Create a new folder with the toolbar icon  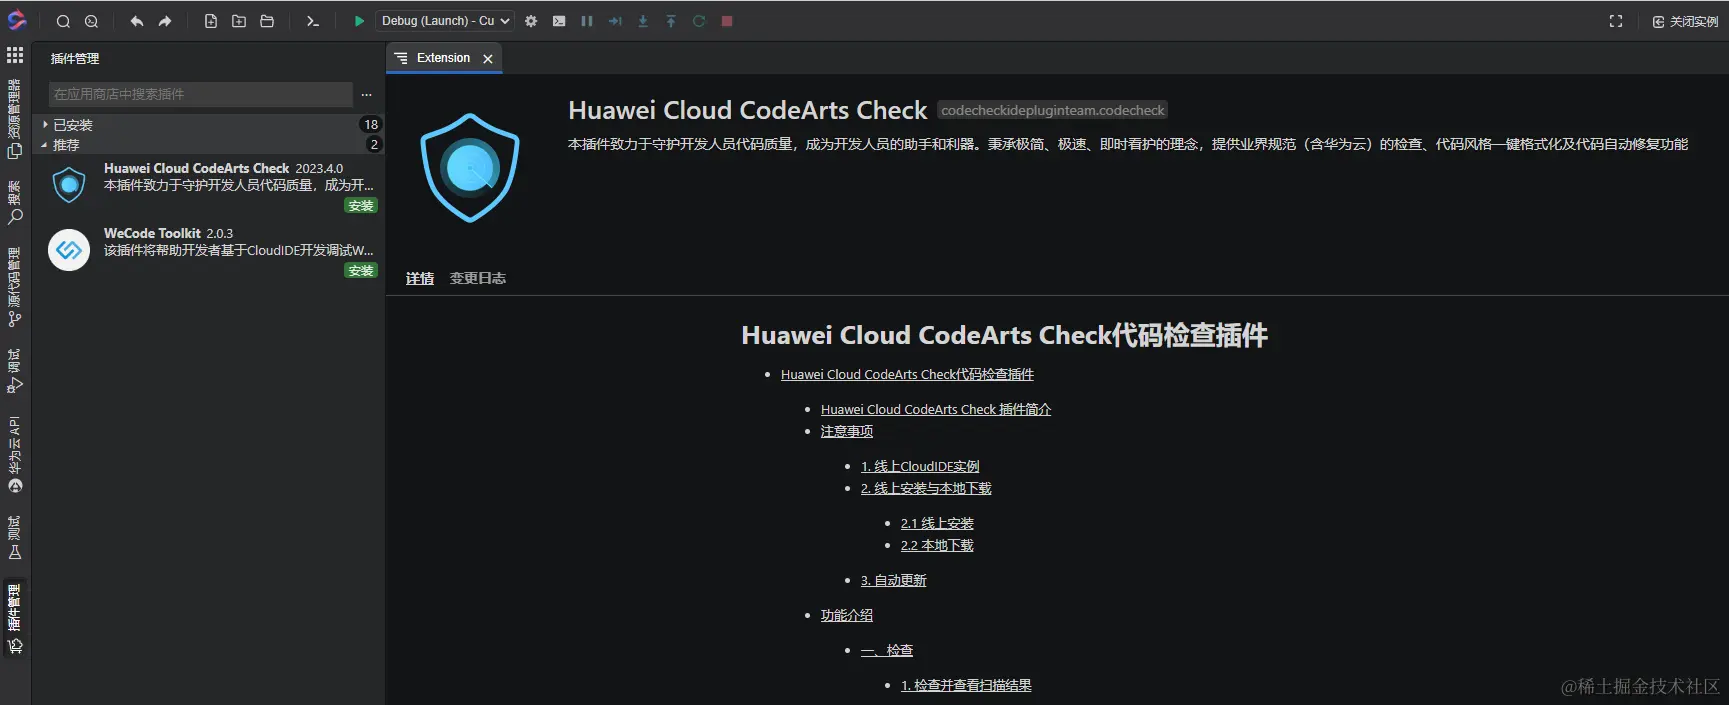coord(239,21)
